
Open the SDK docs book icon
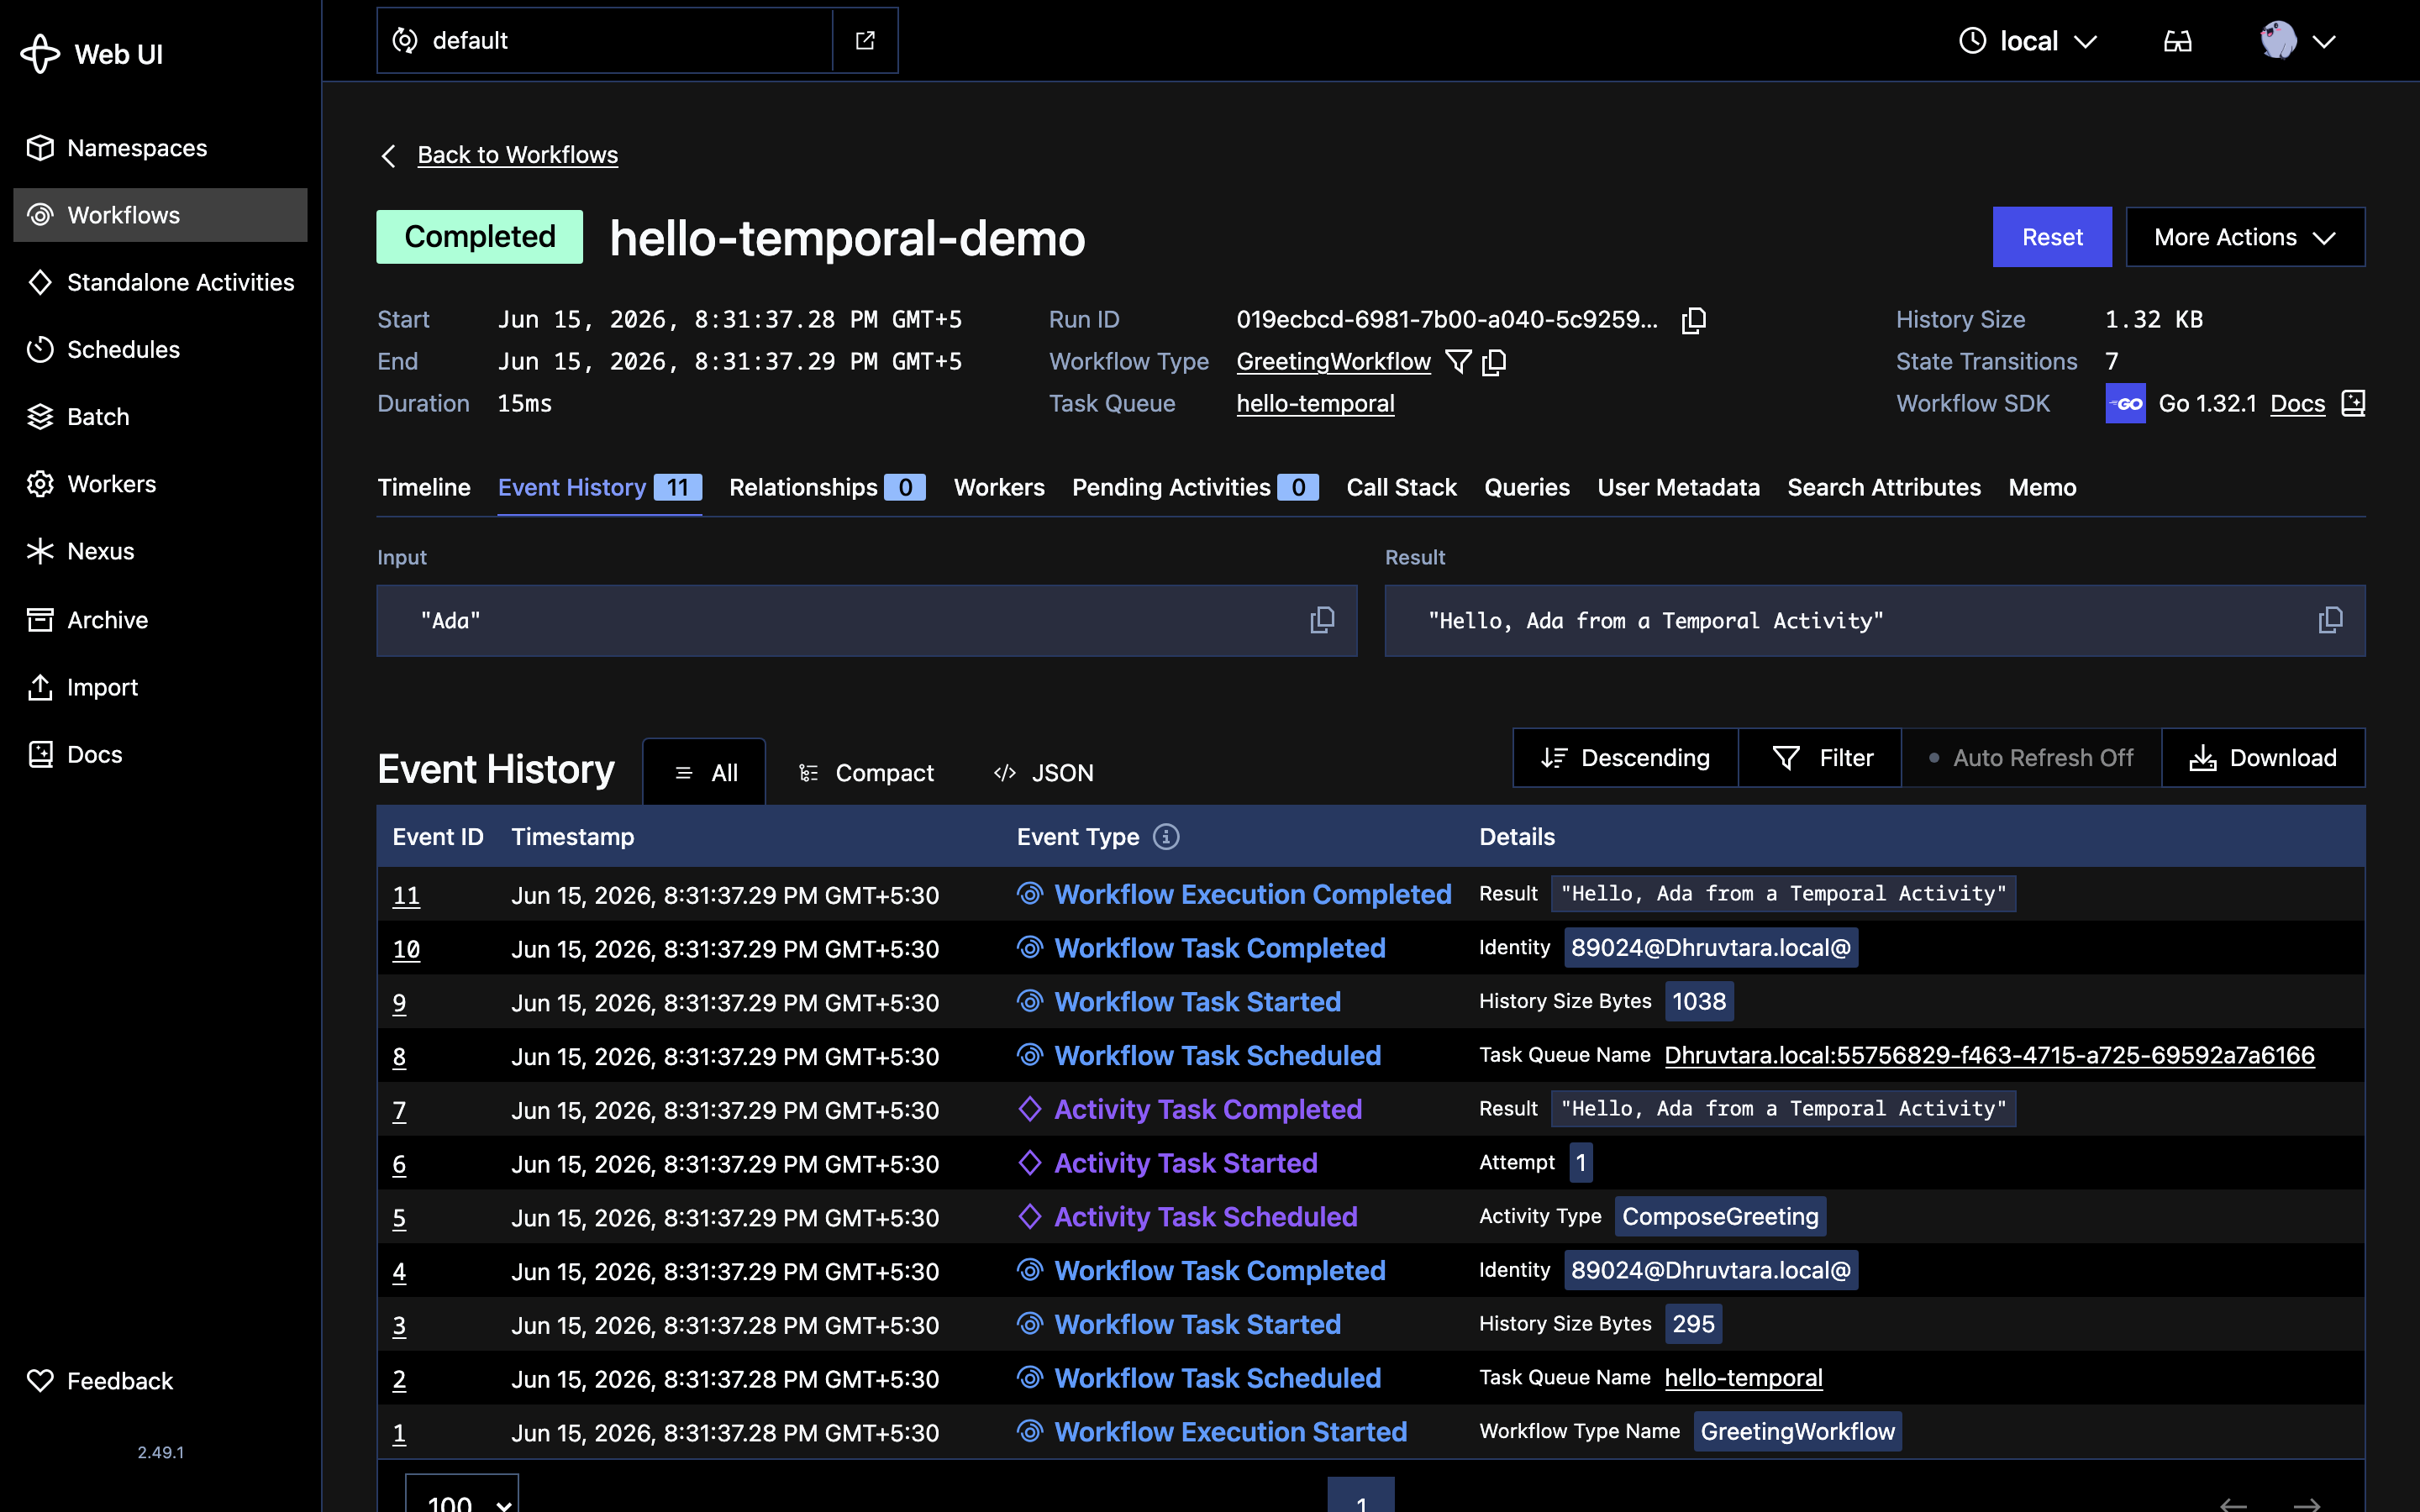pos(2353,404)
